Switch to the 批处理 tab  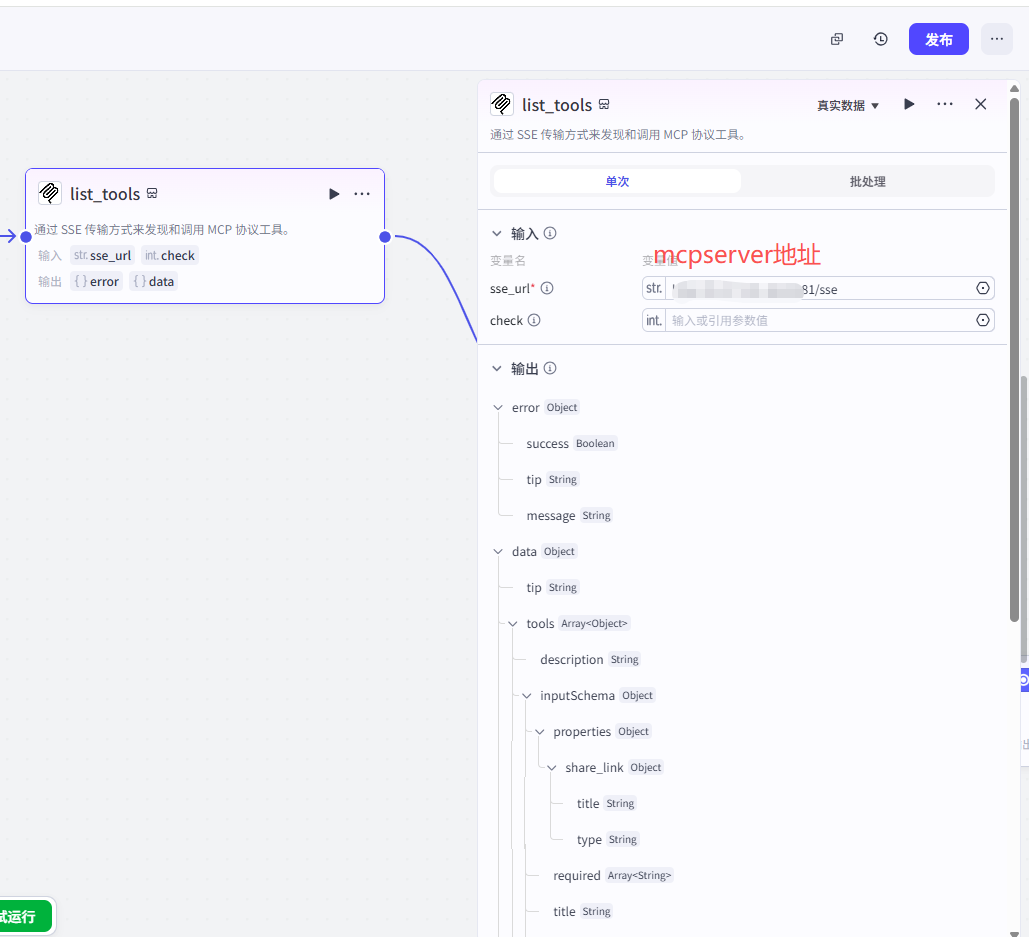(867, 181)
